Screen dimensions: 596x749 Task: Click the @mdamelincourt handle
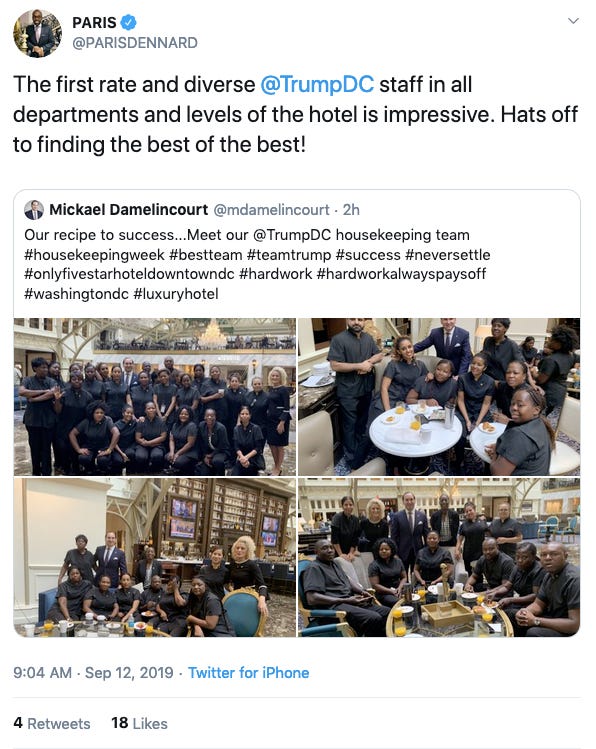(x=271, y=210)
